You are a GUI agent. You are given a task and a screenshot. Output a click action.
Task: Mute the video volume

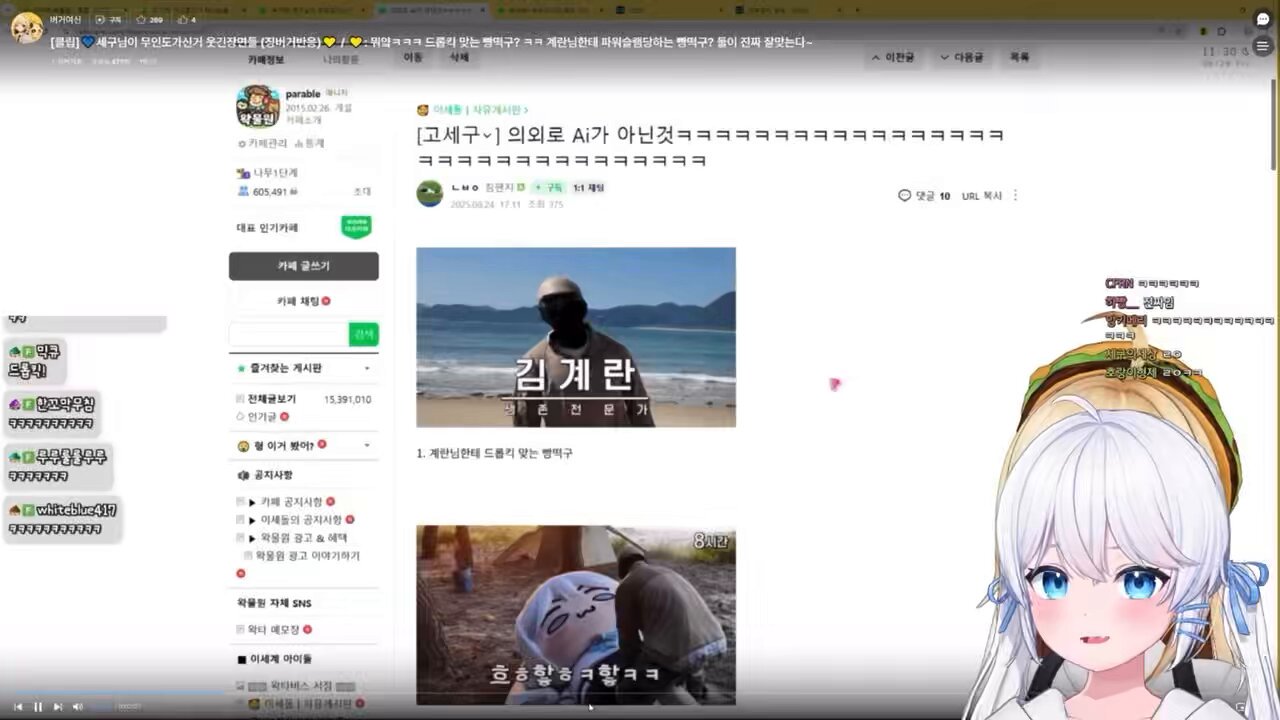click(78, 706)
